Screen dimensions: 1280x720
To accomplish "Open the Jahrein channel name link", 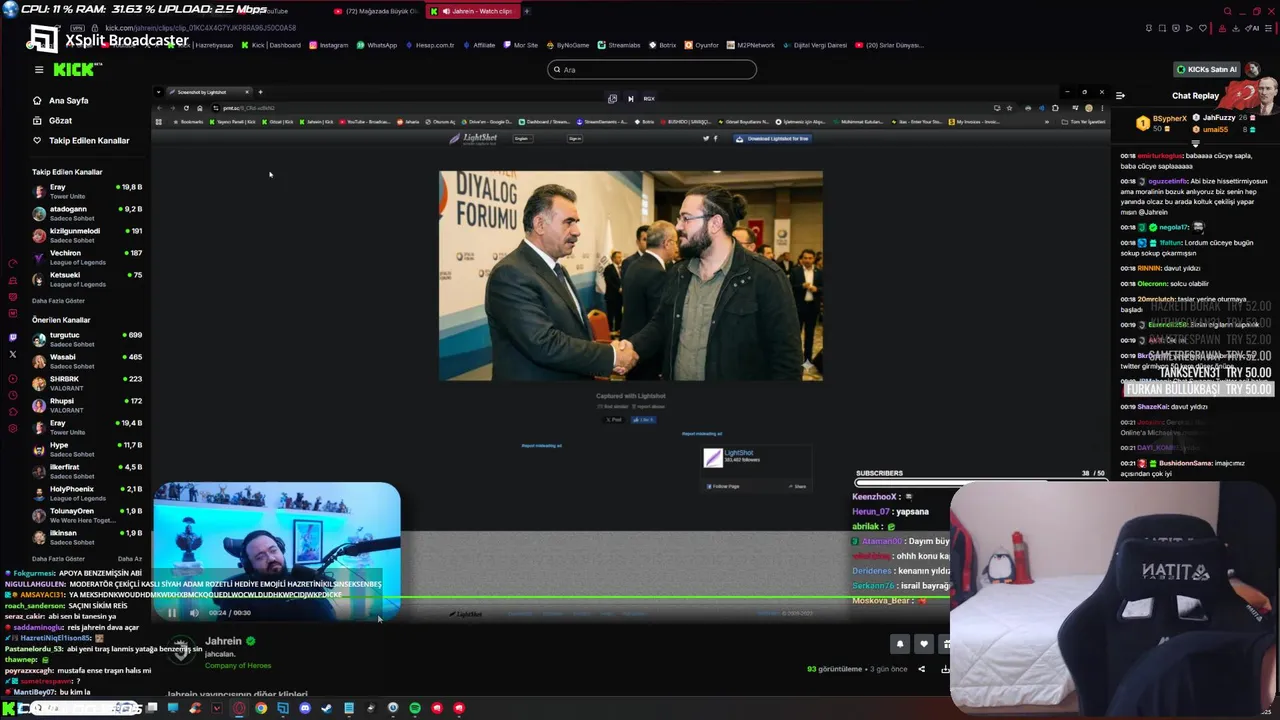I will click(x=223, y=641).
